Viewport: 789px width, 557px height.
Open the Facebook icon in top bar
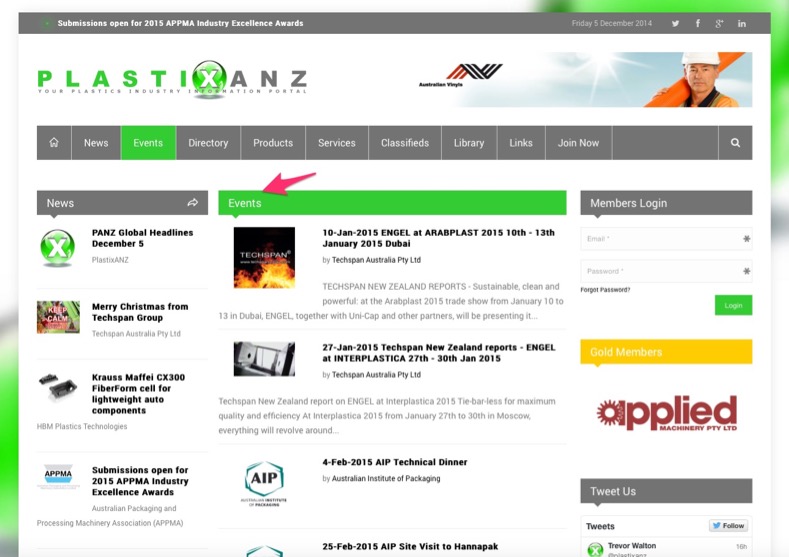[697, 23]
